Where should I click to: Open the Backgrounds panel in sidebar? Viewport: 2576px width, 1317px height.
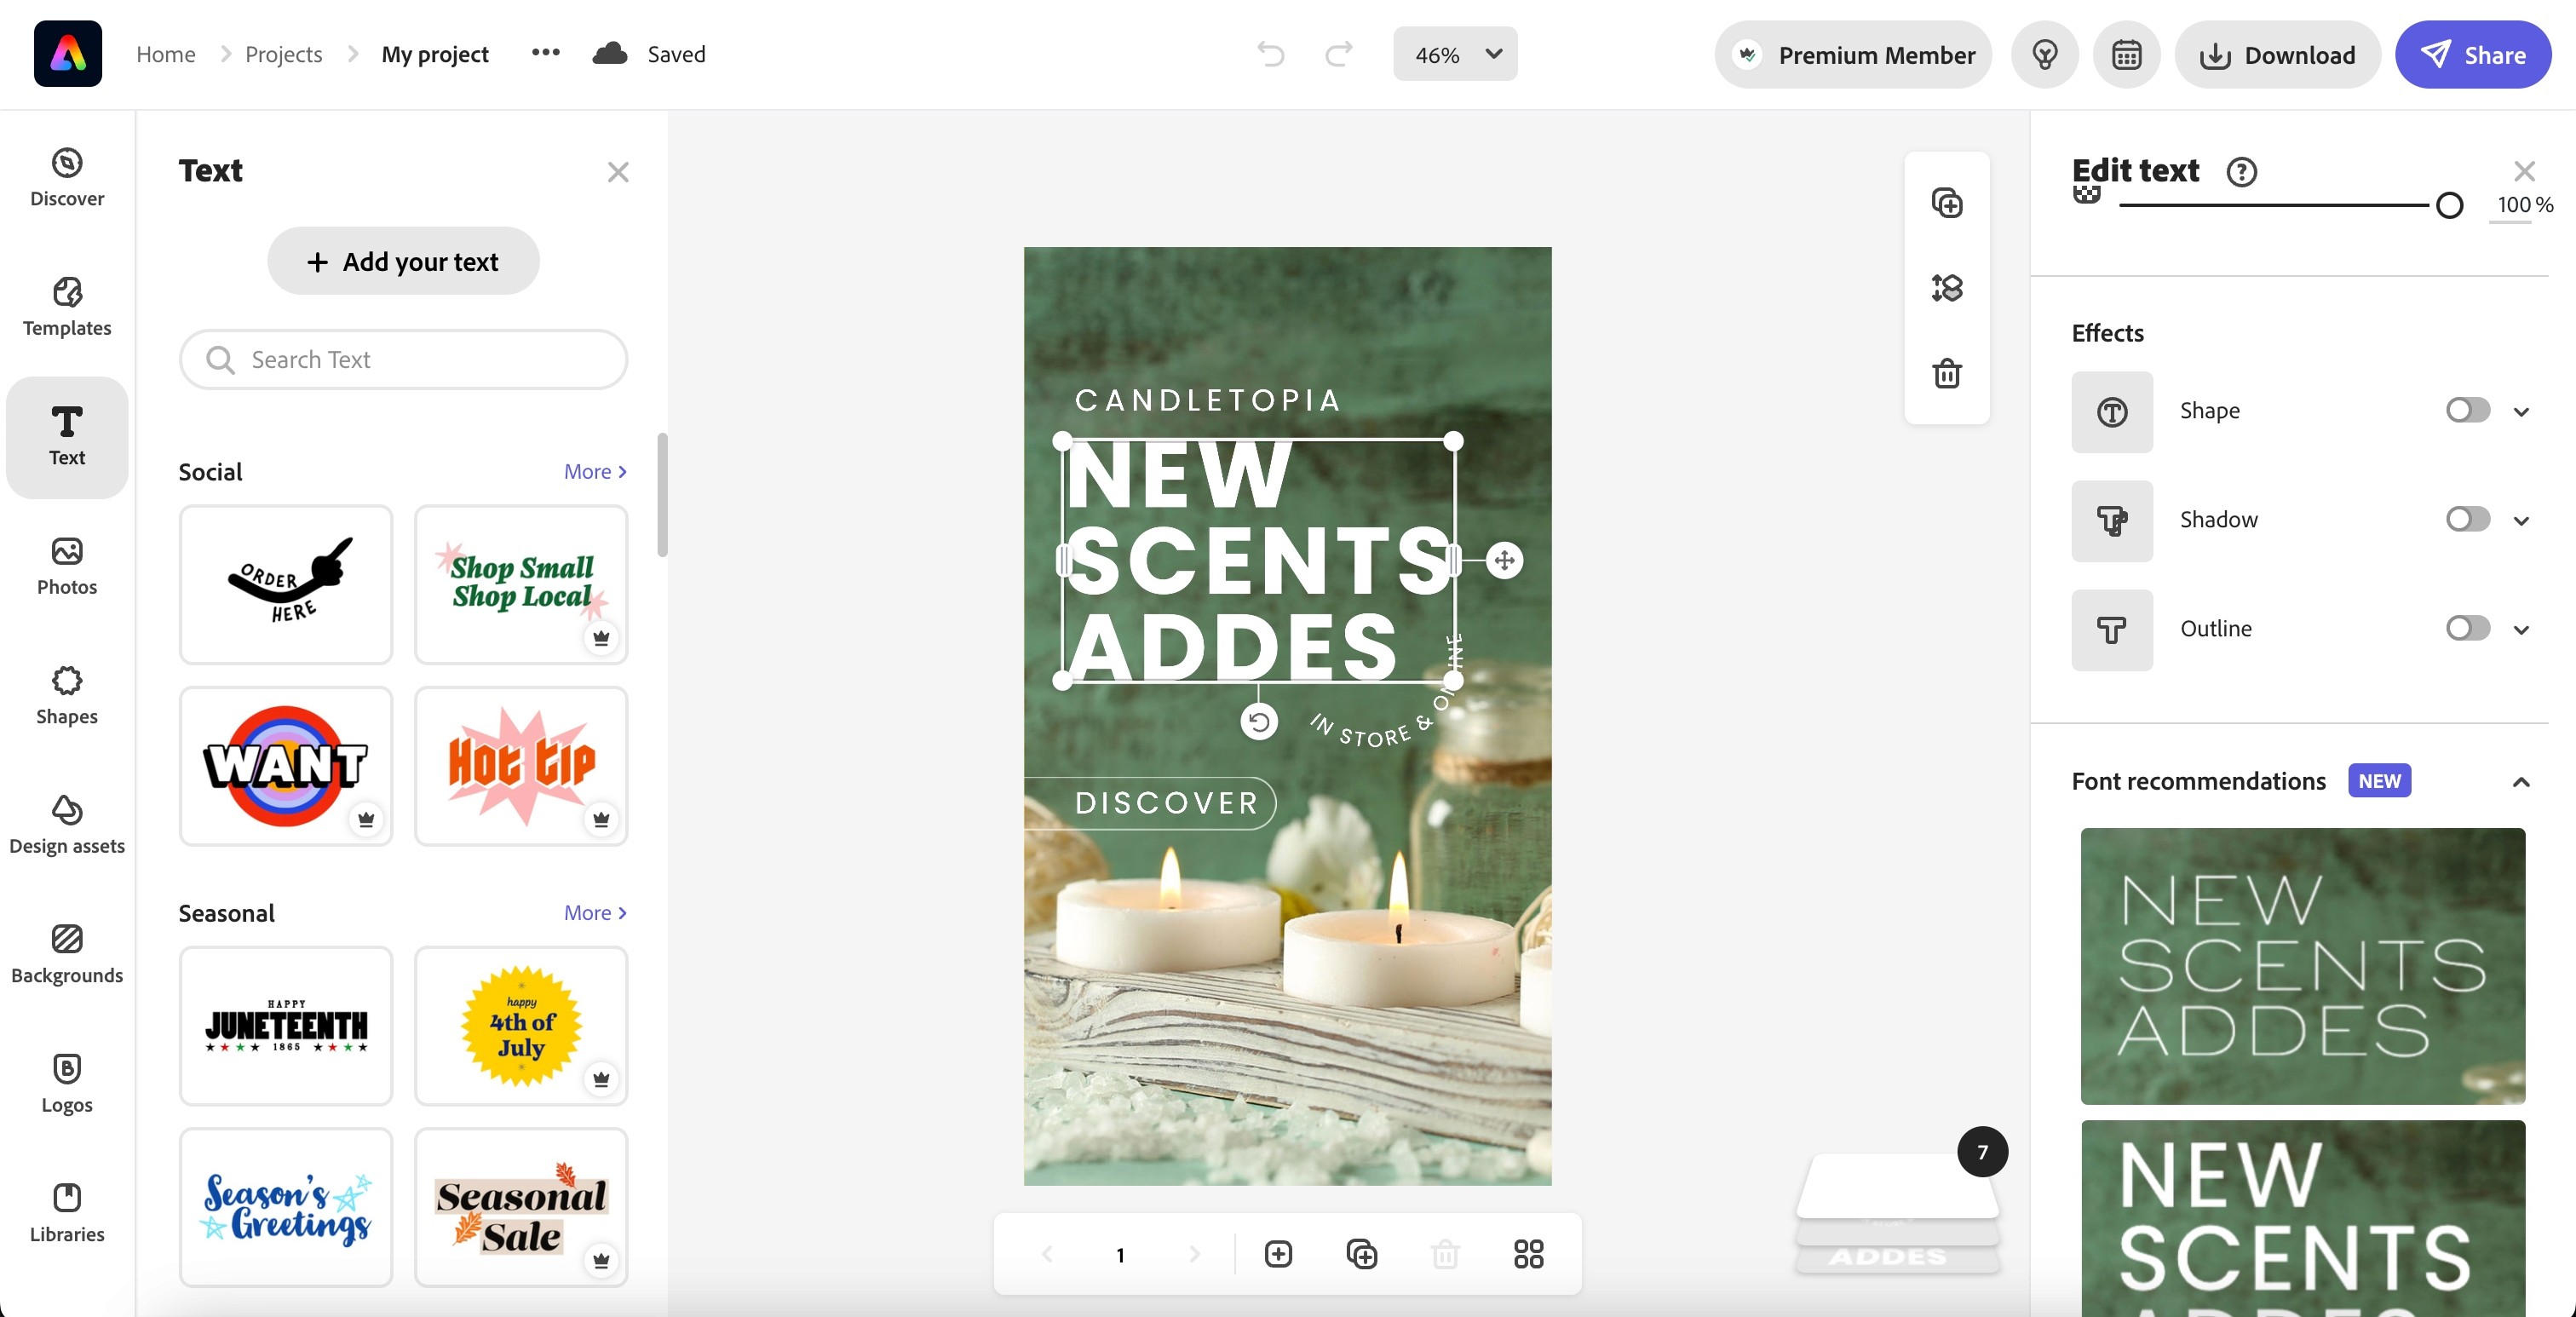[67, 953]
